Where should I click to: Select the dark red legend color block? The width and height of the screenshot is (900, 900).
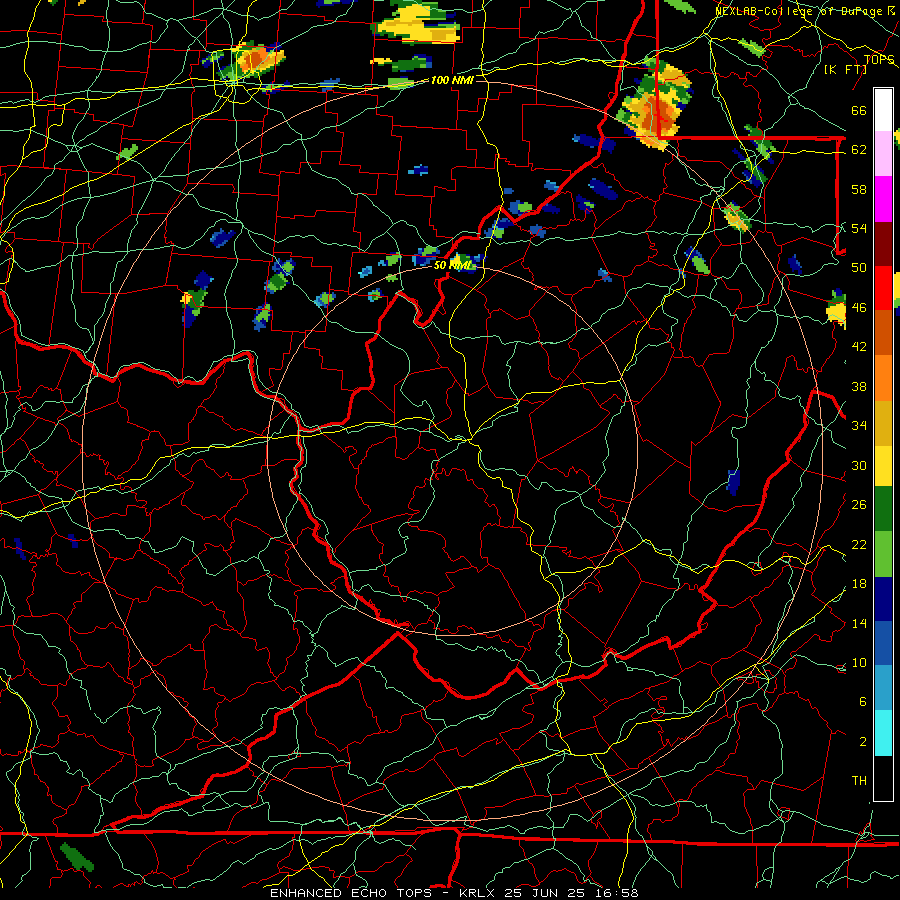point(883,243)
